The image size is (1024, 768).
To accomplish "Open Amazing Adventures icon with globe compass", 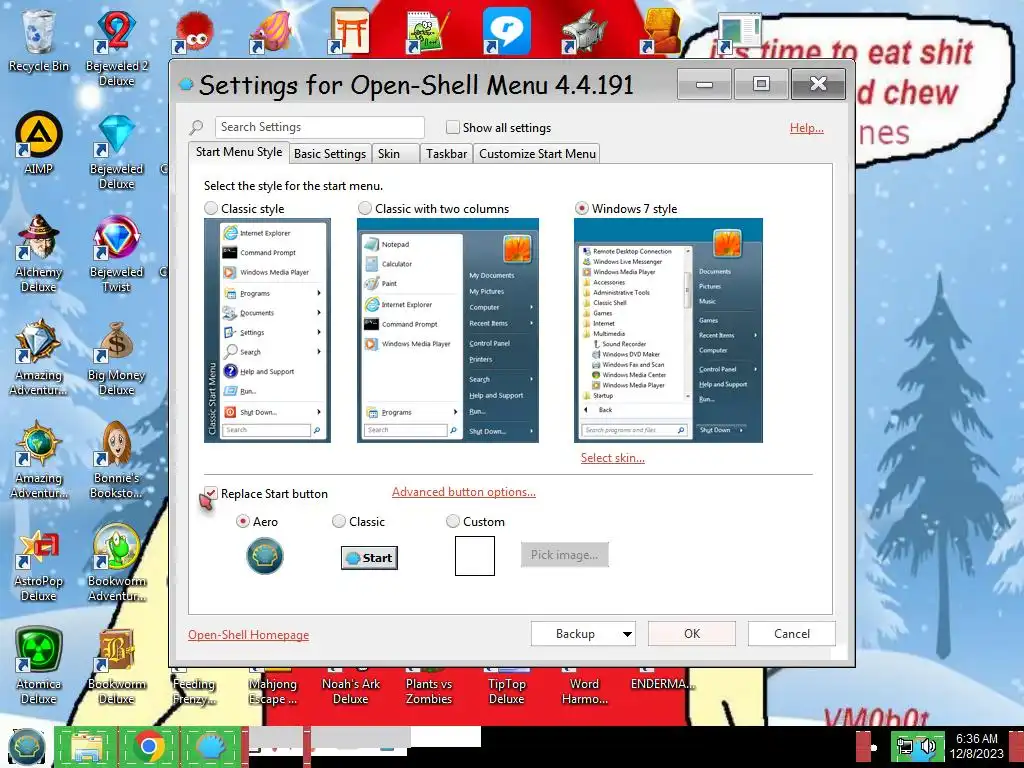I will click(39, 460).
